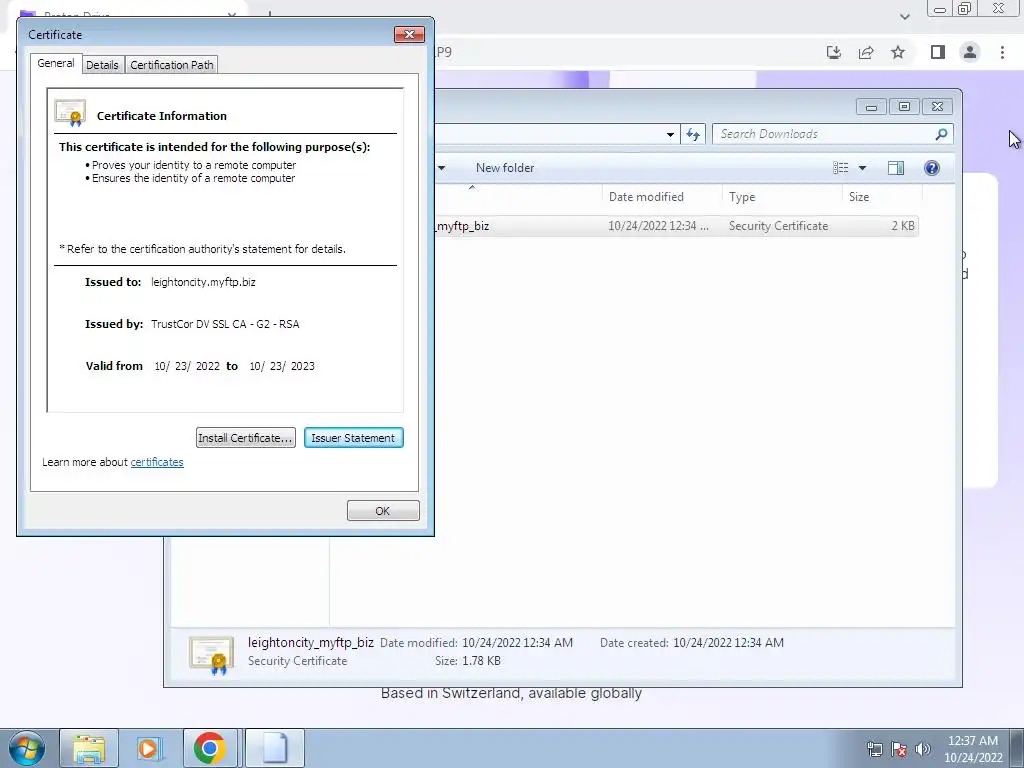Click in the Search Downloads field
The image size is (1024, 768).
point(824,134)
